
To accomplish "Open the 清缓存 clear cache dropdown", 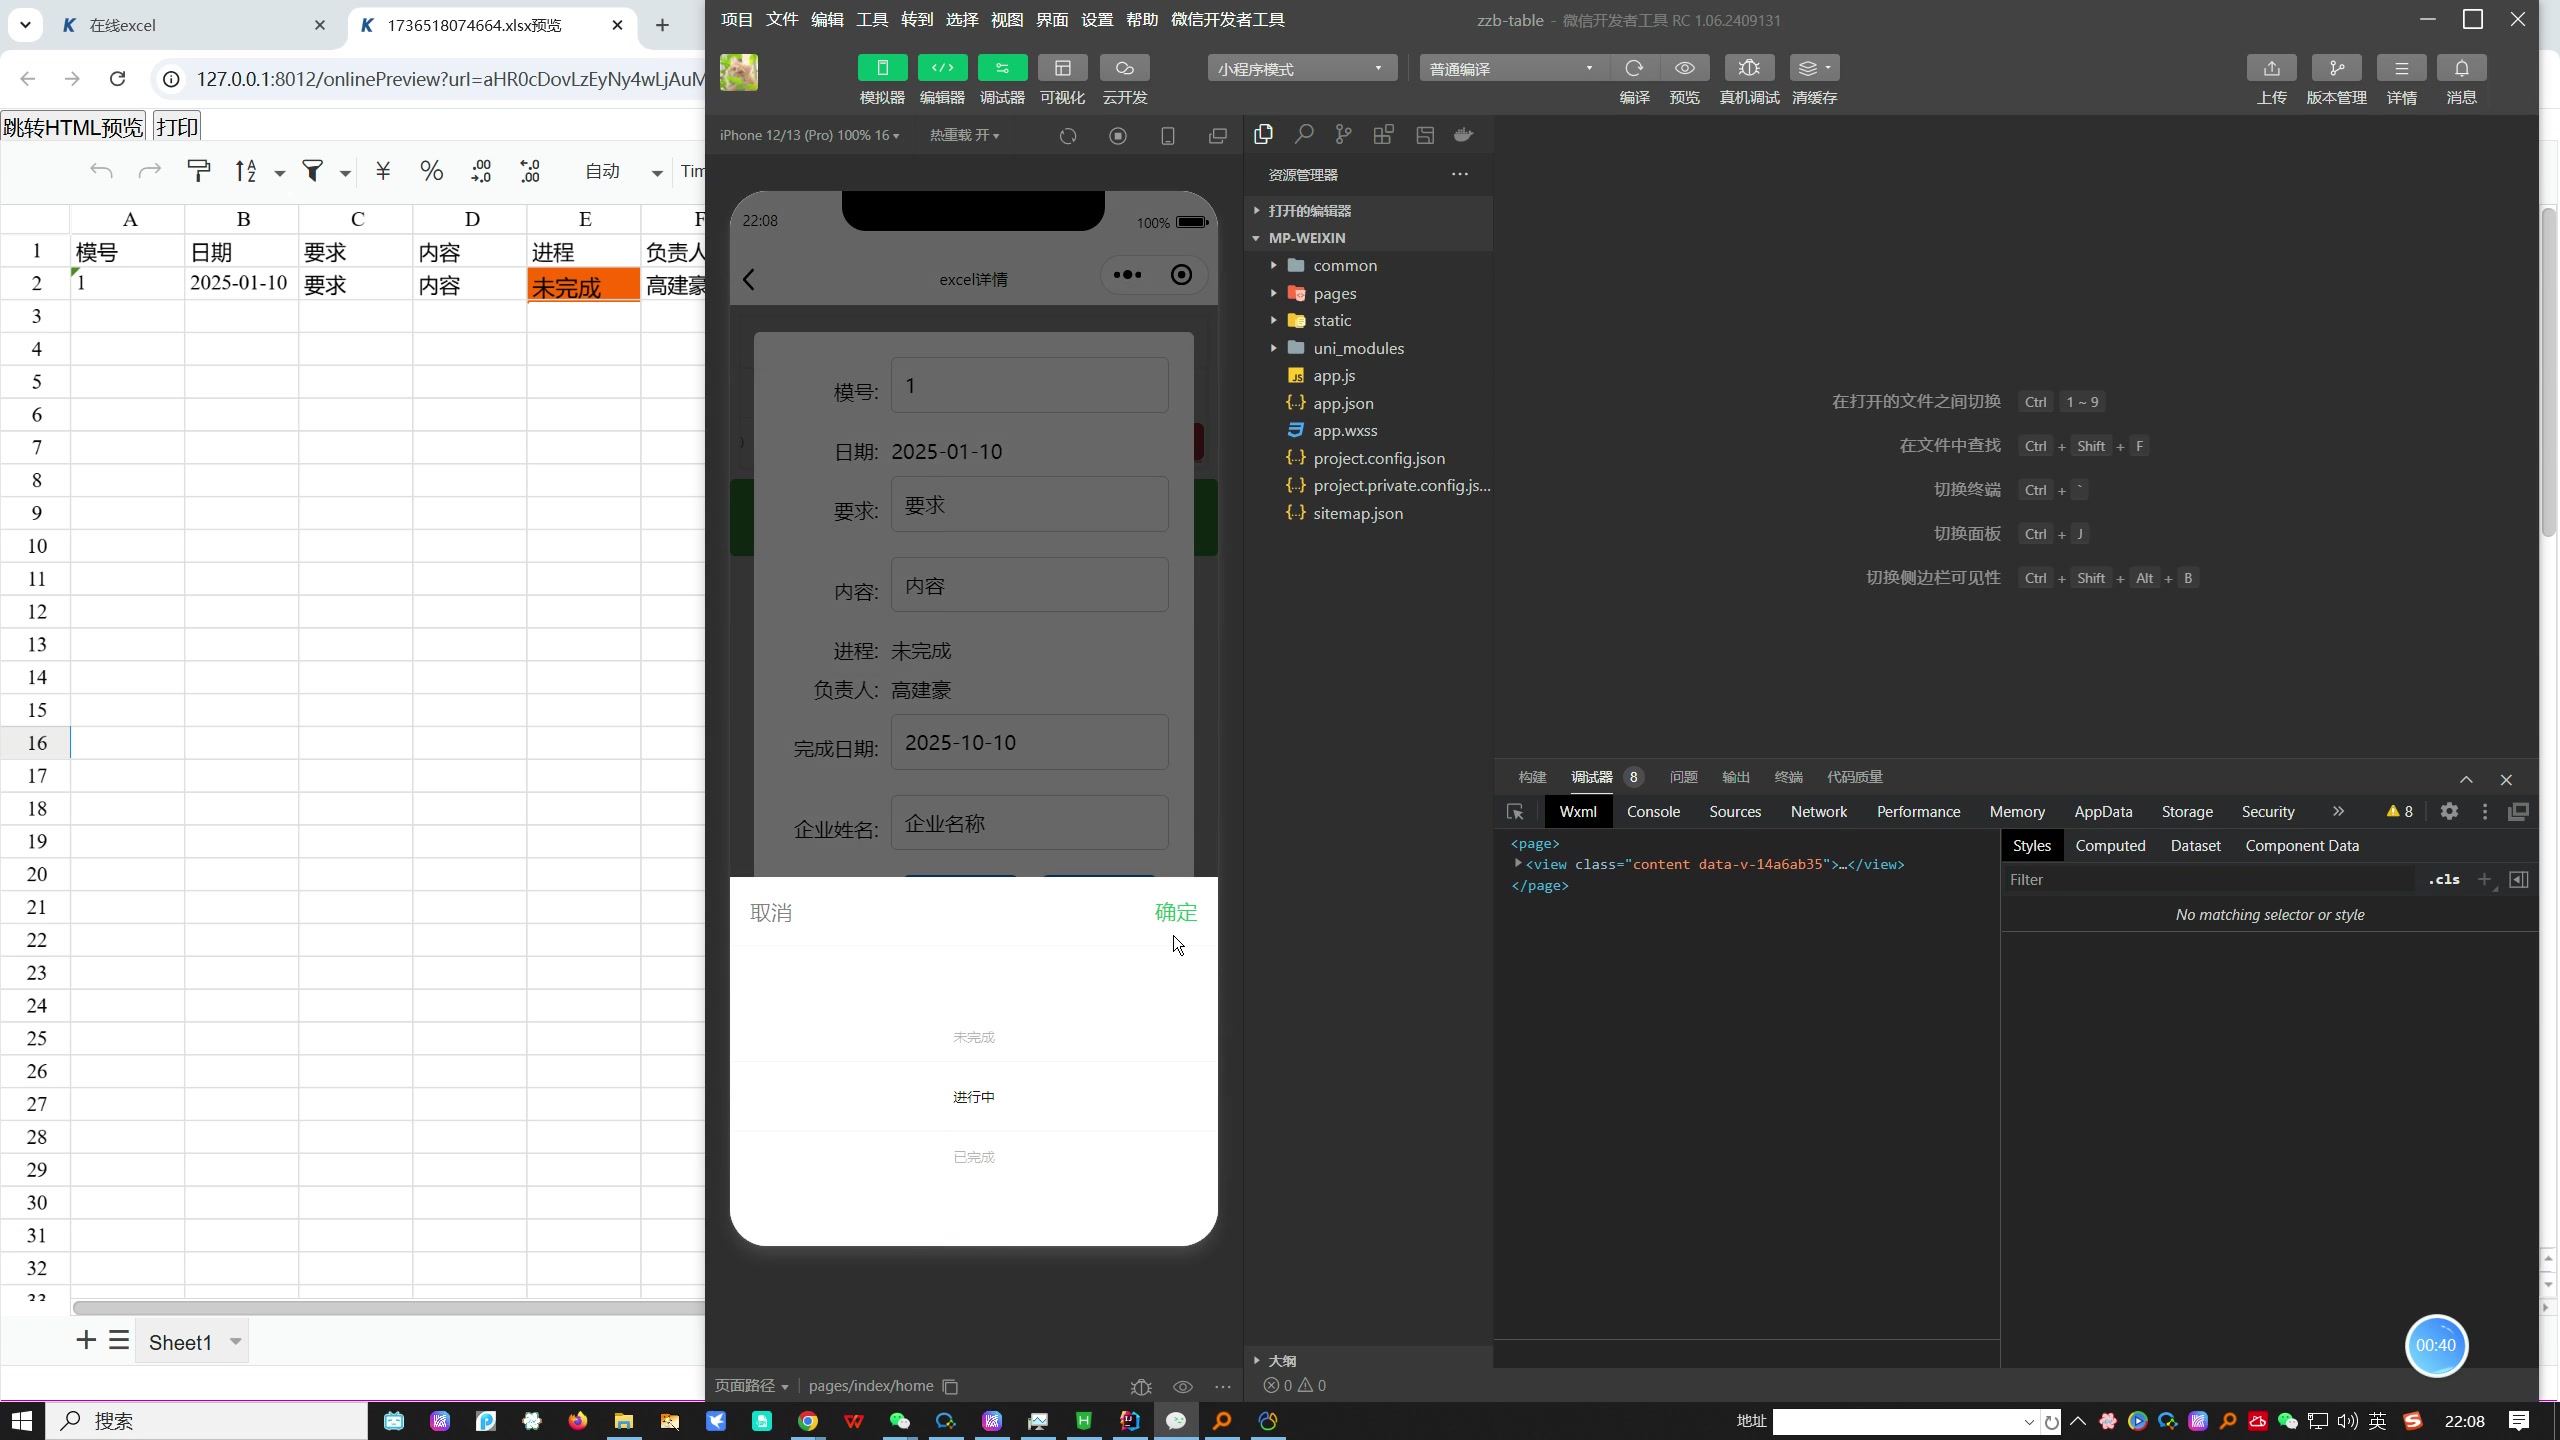I will 1814,68.
